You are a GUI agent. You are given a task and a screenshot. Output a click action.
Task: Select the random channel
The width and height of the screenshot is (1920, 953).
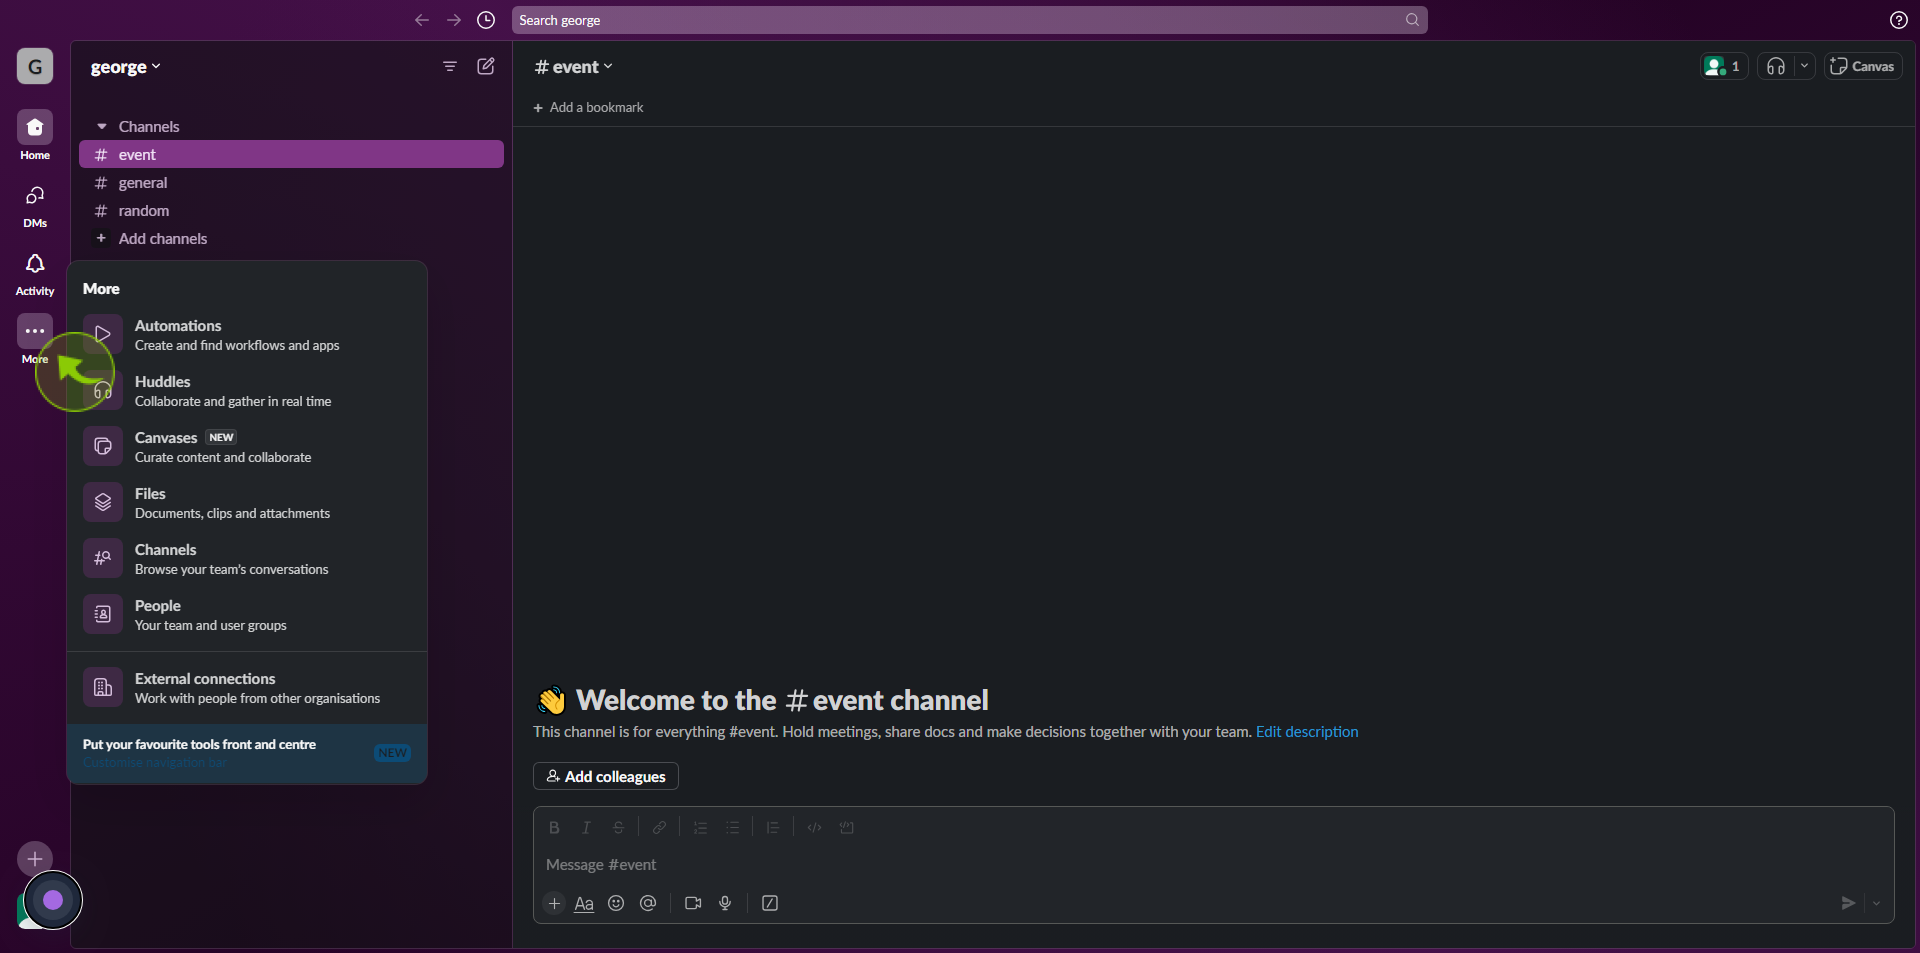point(291,210)
